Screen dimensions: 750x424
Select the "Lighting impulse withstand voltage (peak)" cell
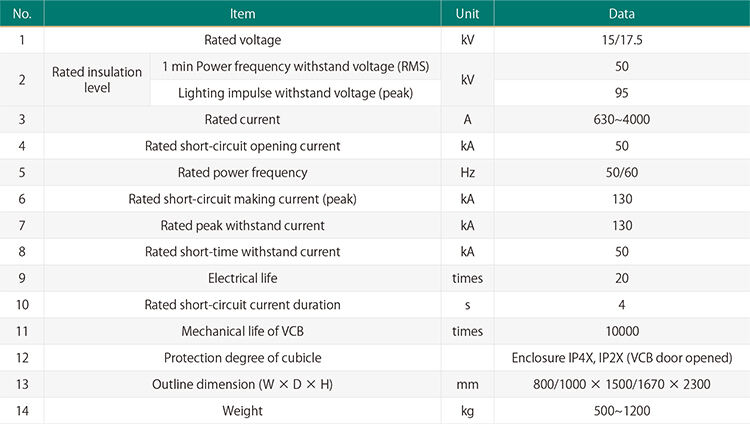(x=295, y=93)
